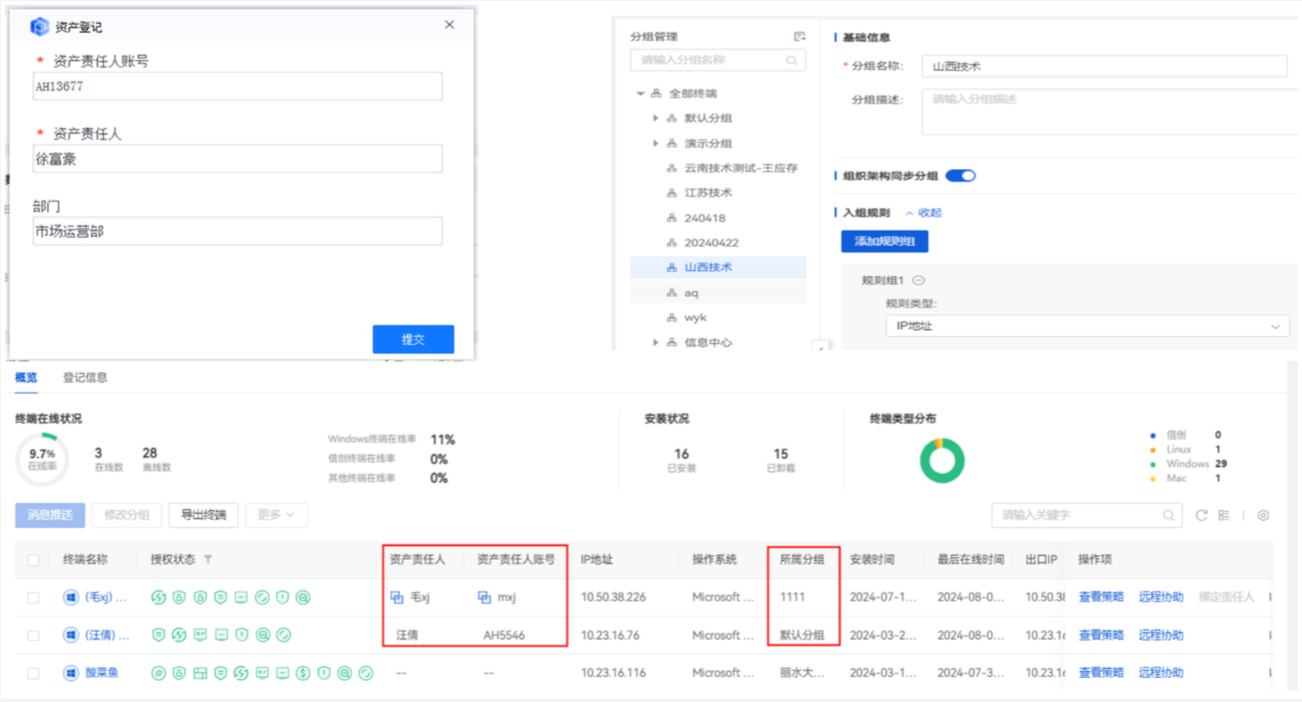Click the Windows icon beside 酸菜鱼 terminal
Screen dimensions: 1302x702
coord(71,673)
